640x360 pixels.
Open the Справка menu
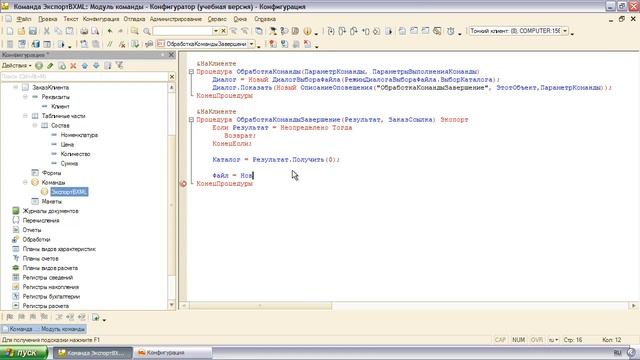click(265, 19)
